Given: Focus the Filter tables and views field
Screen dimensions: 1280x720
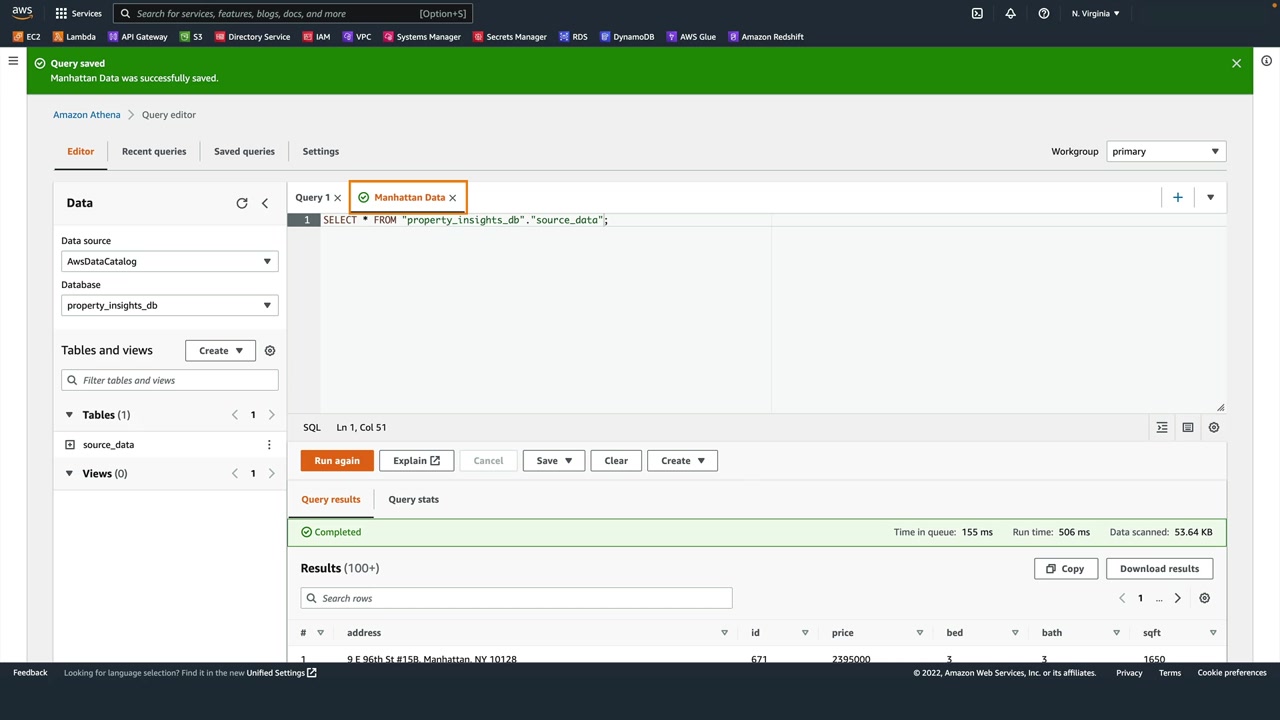Looking at the screenshot, I should [170, 381].
